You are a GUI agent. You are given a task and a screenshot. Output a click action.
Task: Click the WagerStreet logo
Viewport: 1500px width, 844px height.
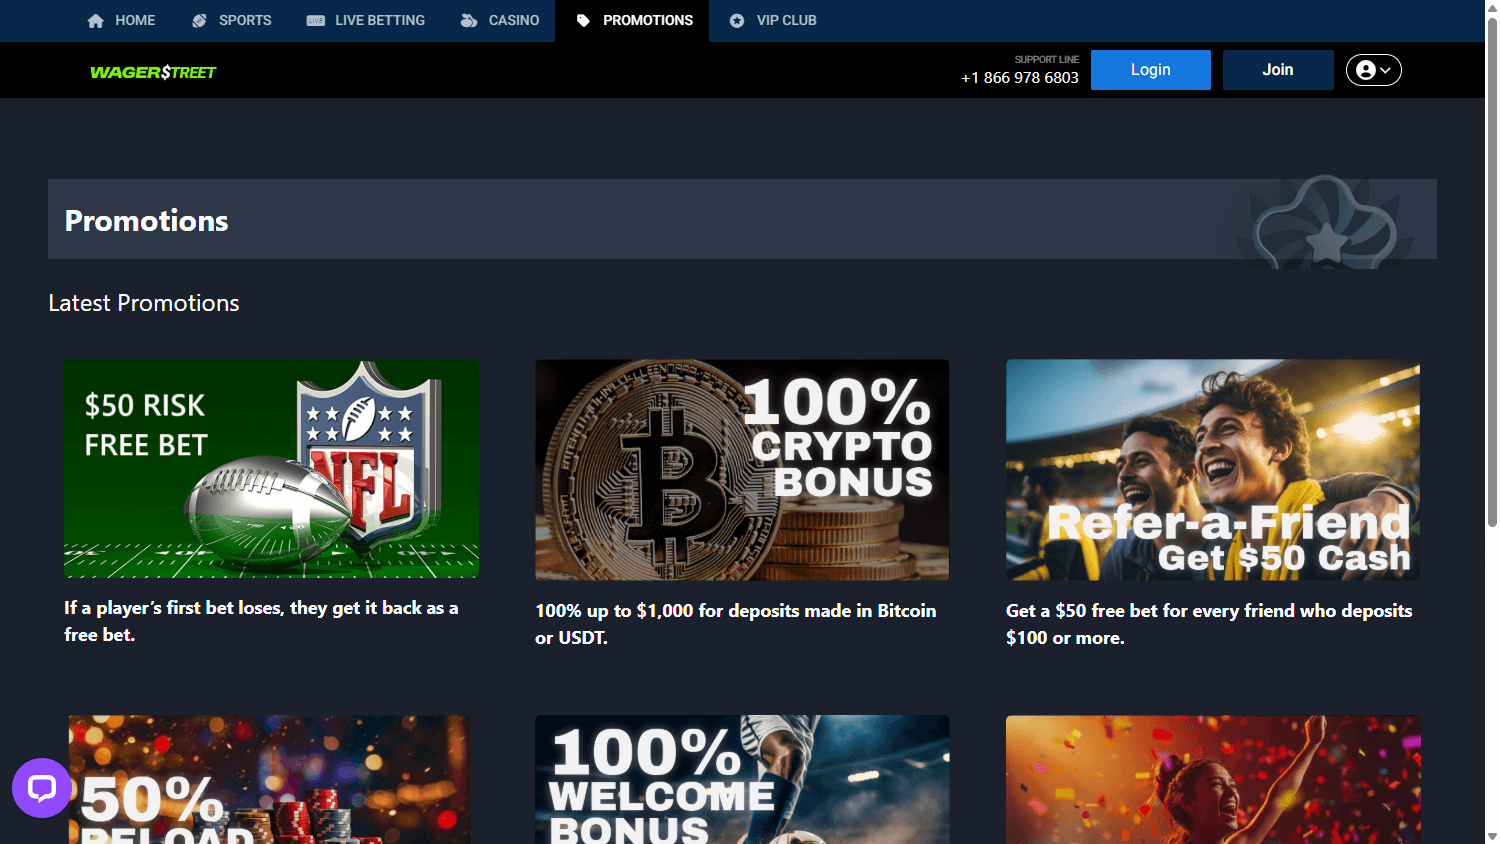tap(153, 70)
